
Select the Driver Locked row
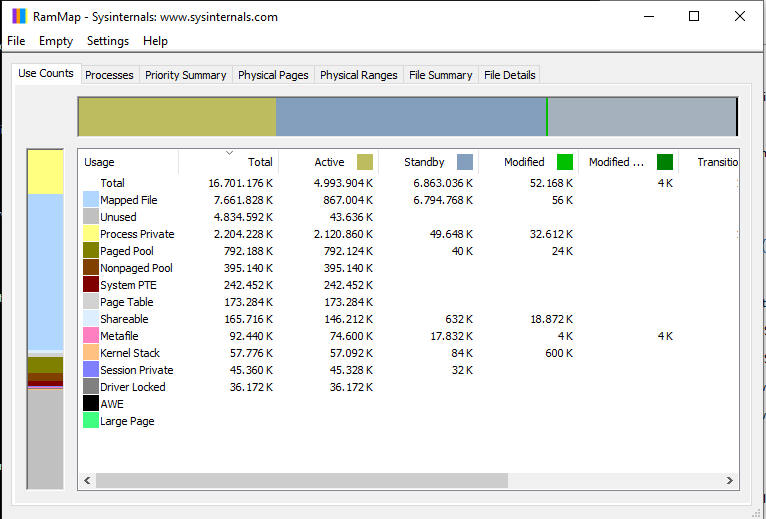(x=408, y=387)
